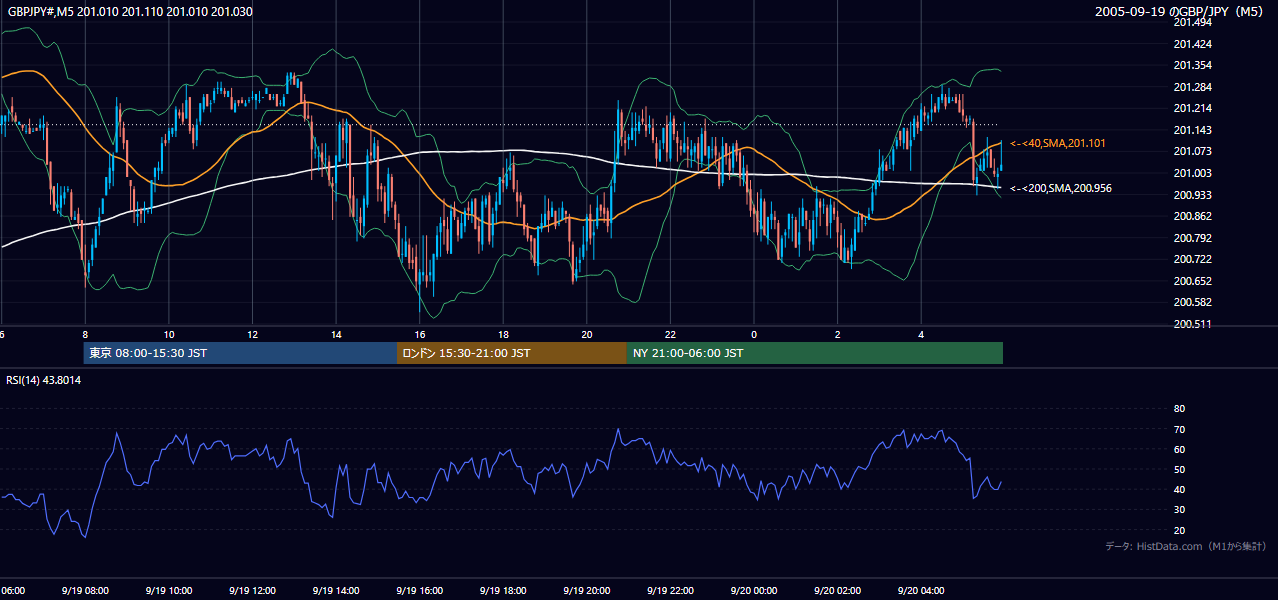Select the 200 SMA 200.956 label
Screen dimensions: 1278x600
1061,188
